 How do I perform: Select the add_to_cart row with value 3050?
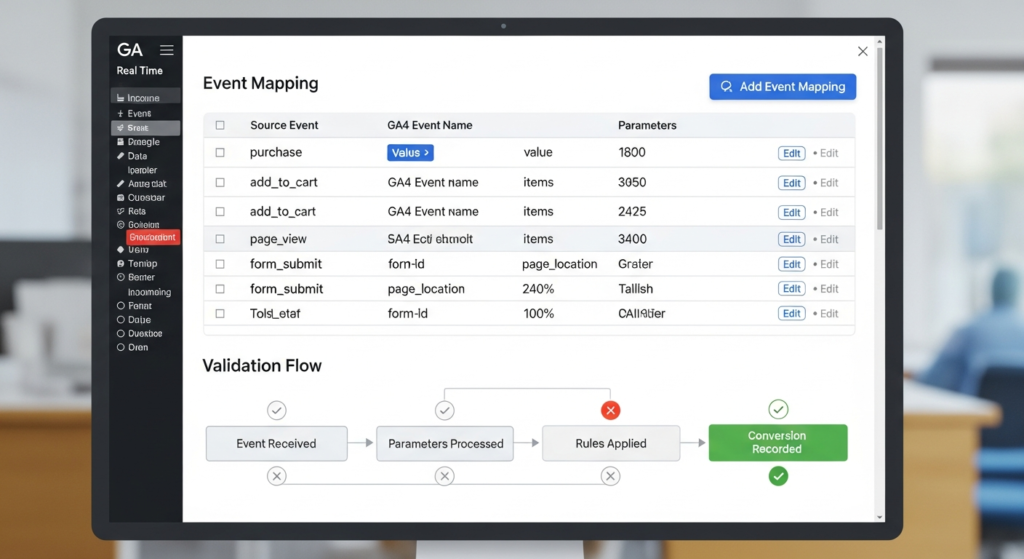[x=220, y=183]
